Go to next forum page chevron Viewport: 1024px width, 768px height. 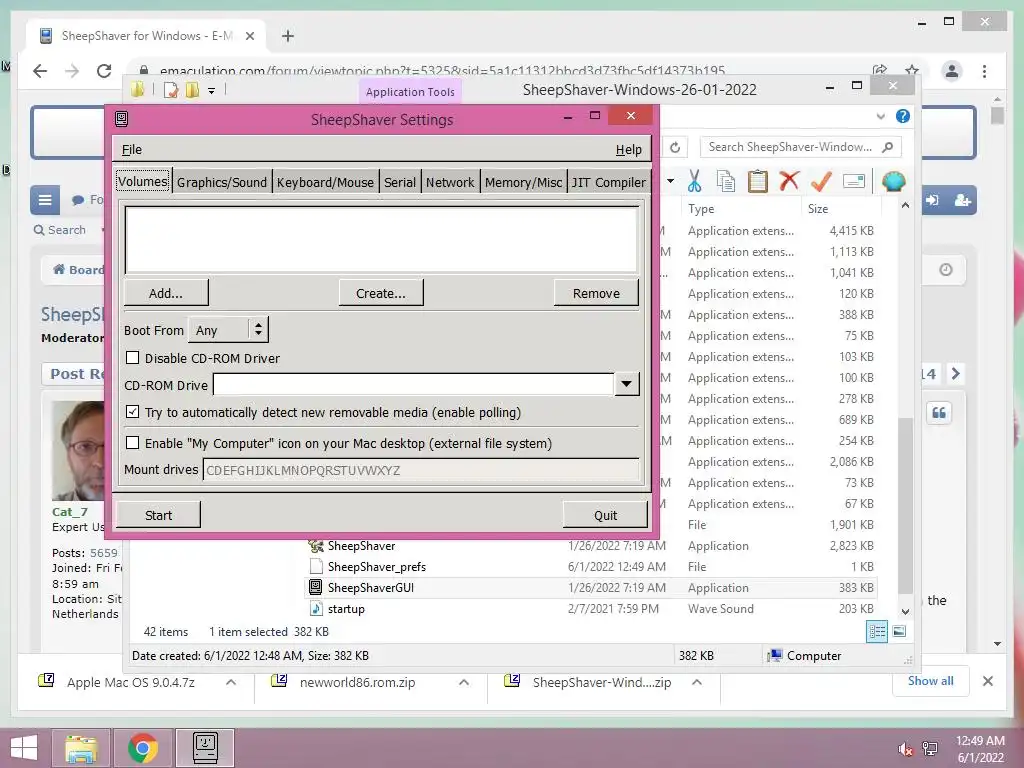click(x=955, y=374)
